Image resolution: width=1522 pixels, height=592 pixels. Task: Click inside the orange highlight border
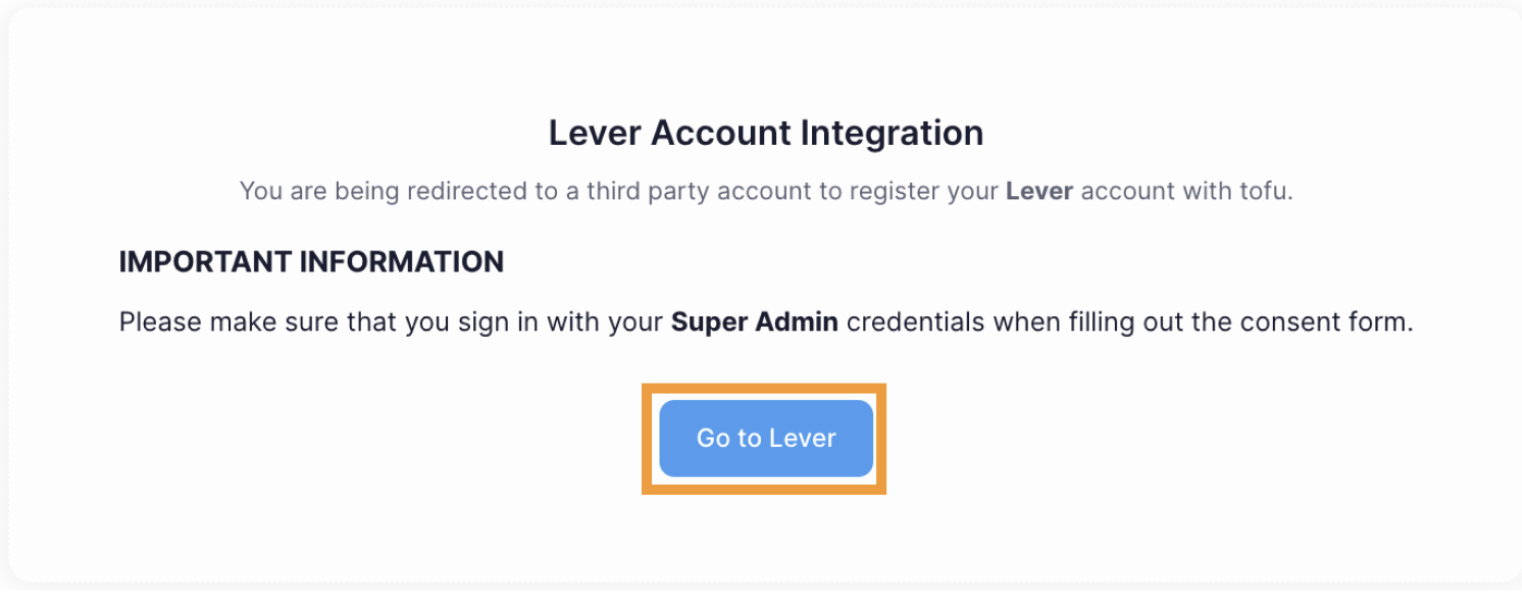coord(765,437)
